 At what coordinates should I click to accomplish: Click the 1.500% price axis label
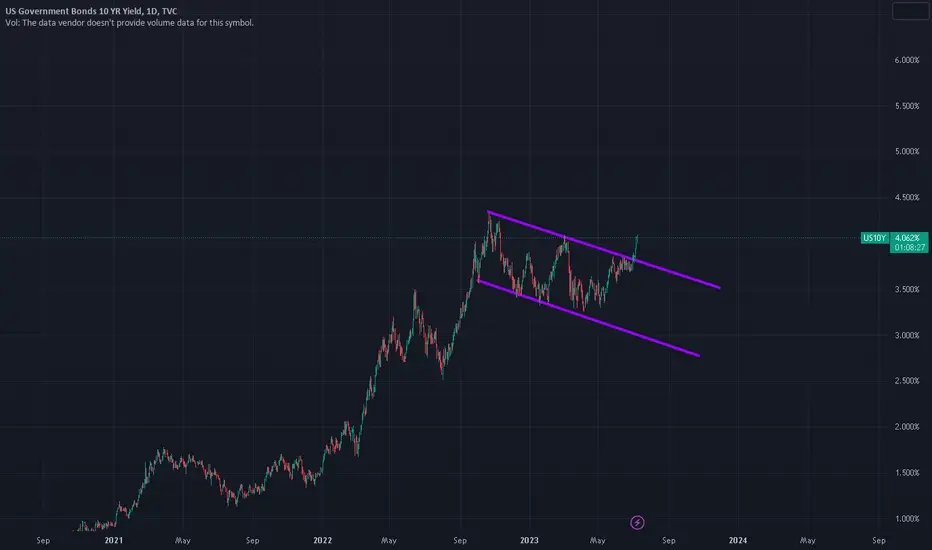tap(906, 473)
